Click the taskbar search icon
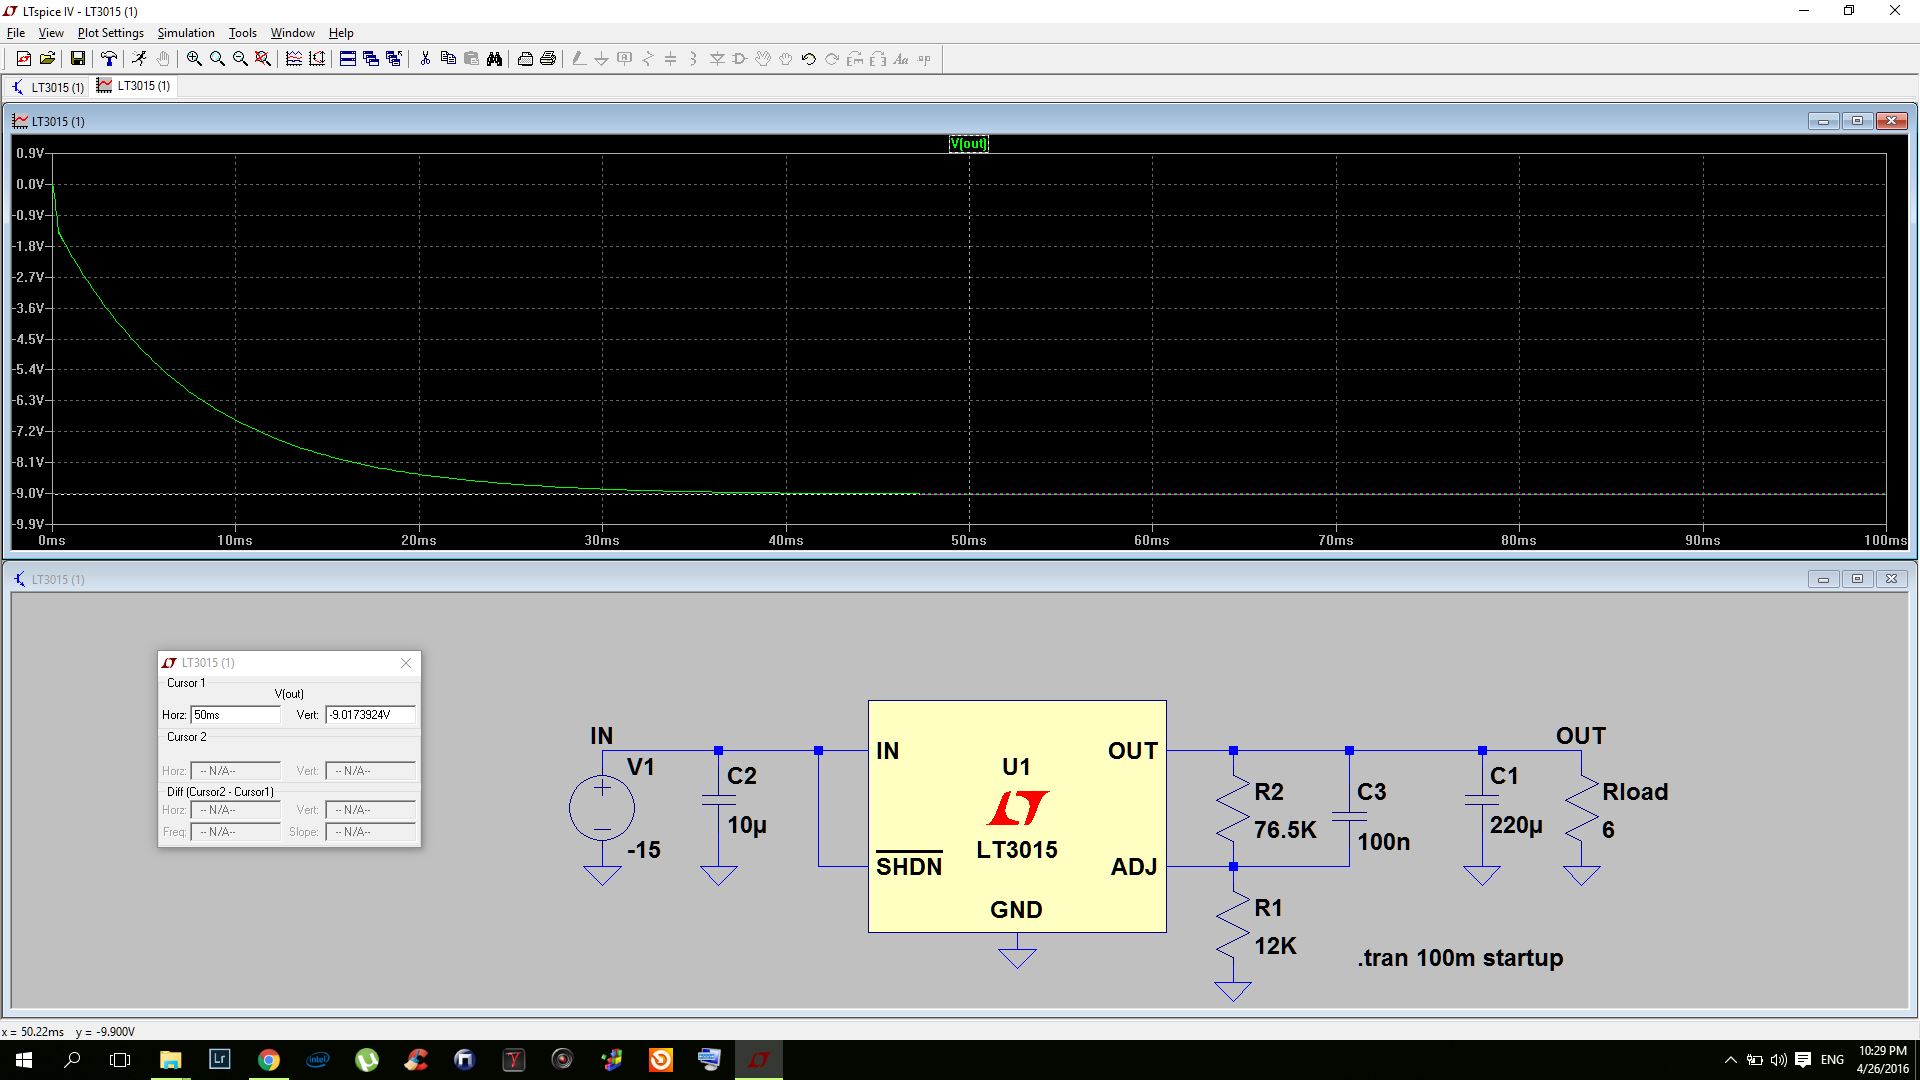Image resolution: width=1920 pixels, height=1080 pixels. pyautogui.click(x=72, y=1060)
